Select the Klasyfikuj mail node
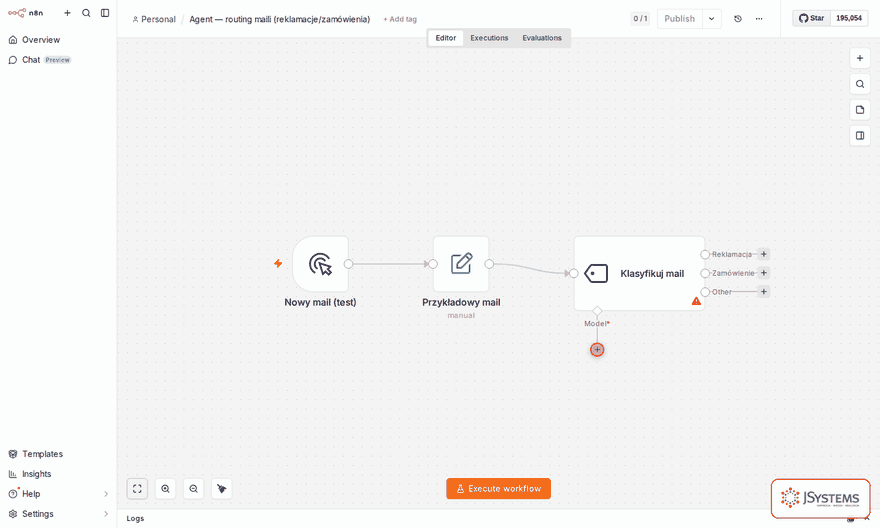Image resolution: width=880 pixels, height=528 pixels. tap(639, 273)
